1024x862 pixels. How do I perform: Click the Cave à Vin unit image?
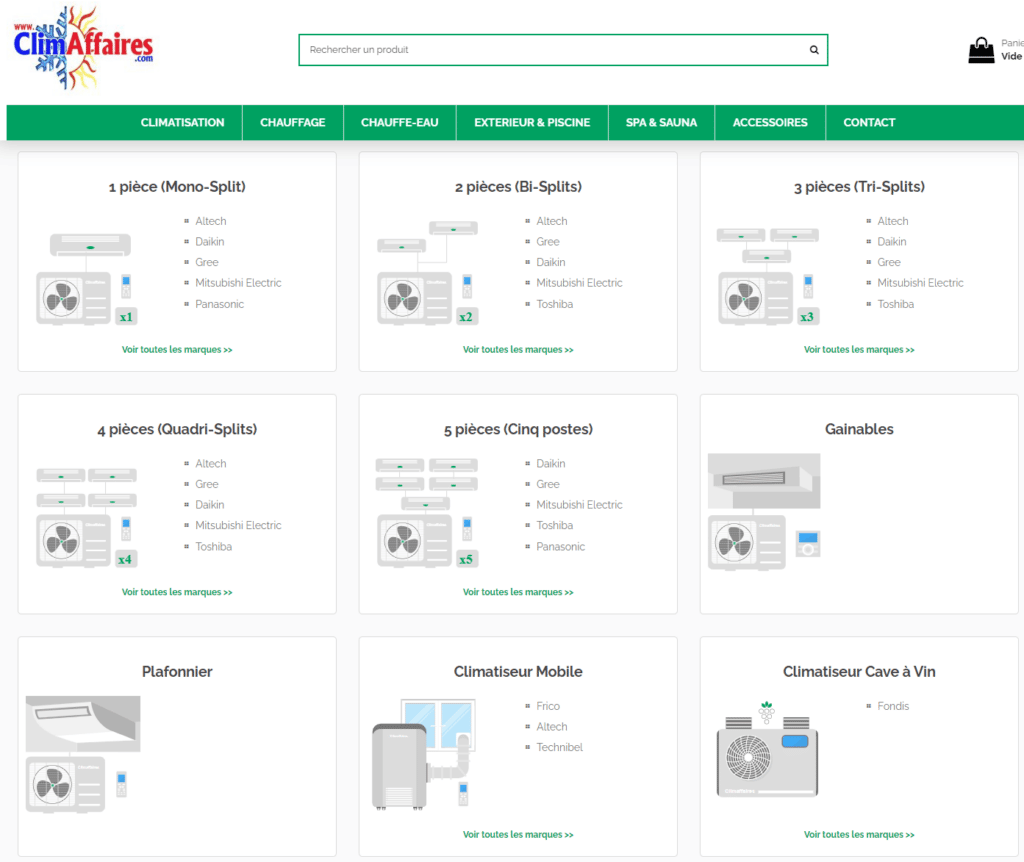[767, 750]
